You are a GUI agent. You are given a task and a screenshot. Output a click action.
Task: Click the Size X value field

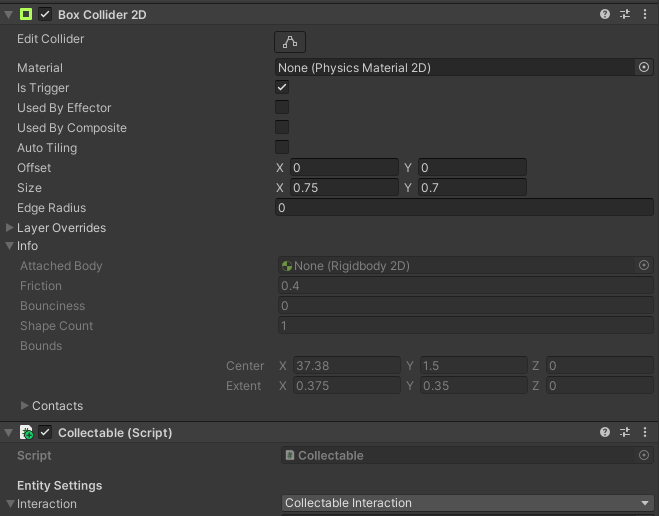(344, 188)
